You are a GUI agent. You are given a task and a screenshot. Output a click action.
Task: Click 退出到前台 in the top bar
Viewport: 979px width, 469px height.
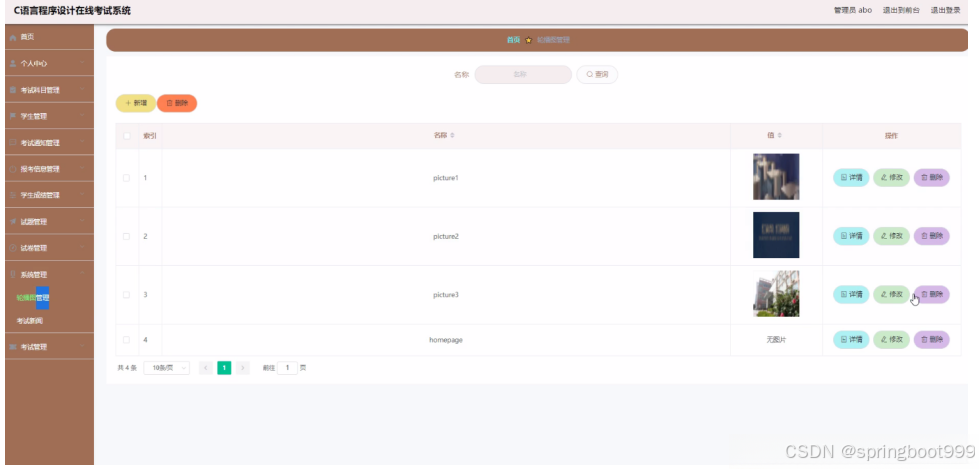tap(901, 11)
